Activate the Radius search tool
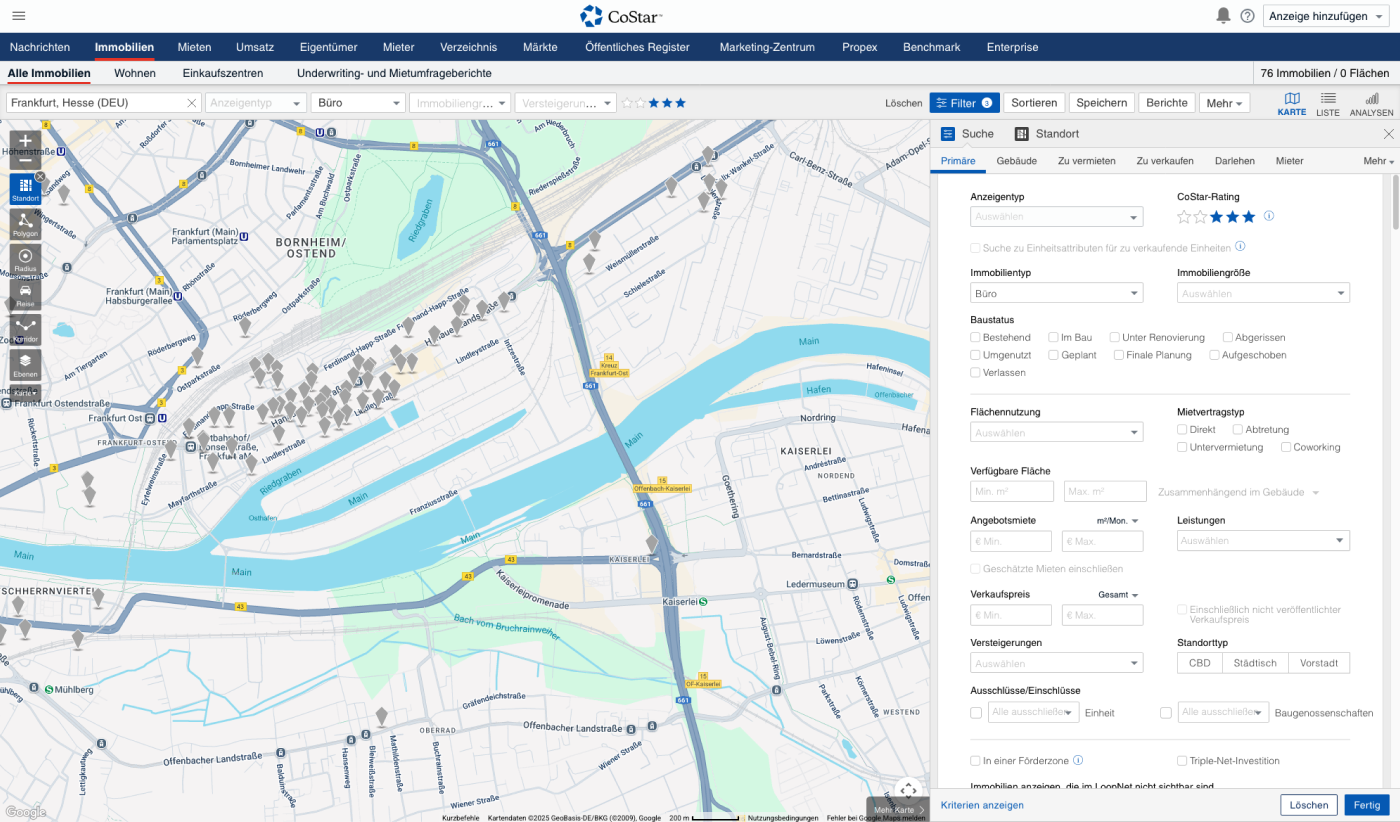This screenshot has height=822, width=1400. (26, 260)
